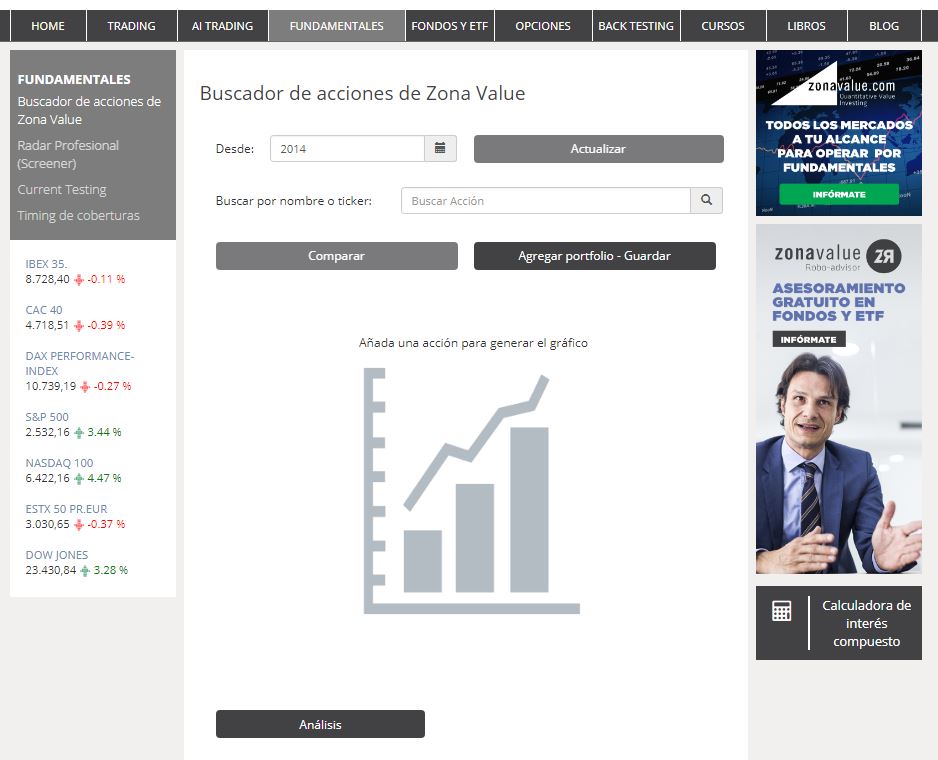Open FONDOS Y ETF menu
The width and height of the screenshot is (938, 760).
tap(450, 26)
